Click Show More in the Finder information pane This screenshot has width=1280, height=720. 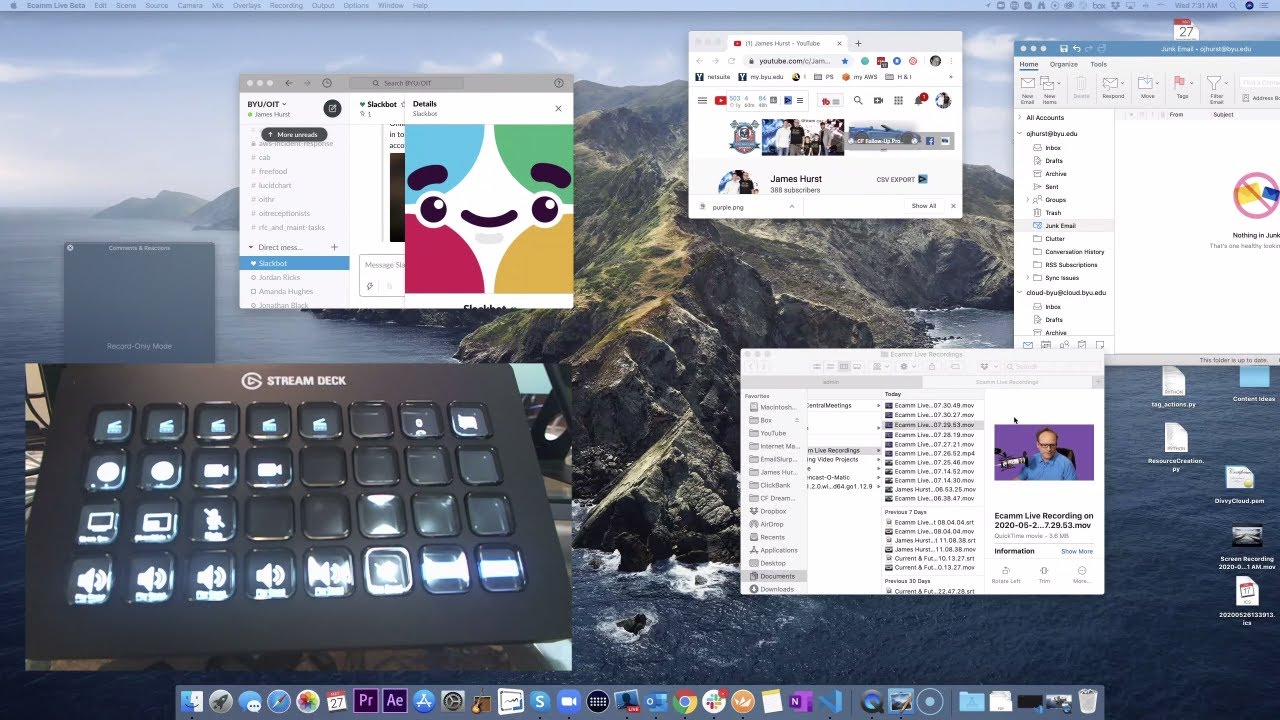point(1077,551)
